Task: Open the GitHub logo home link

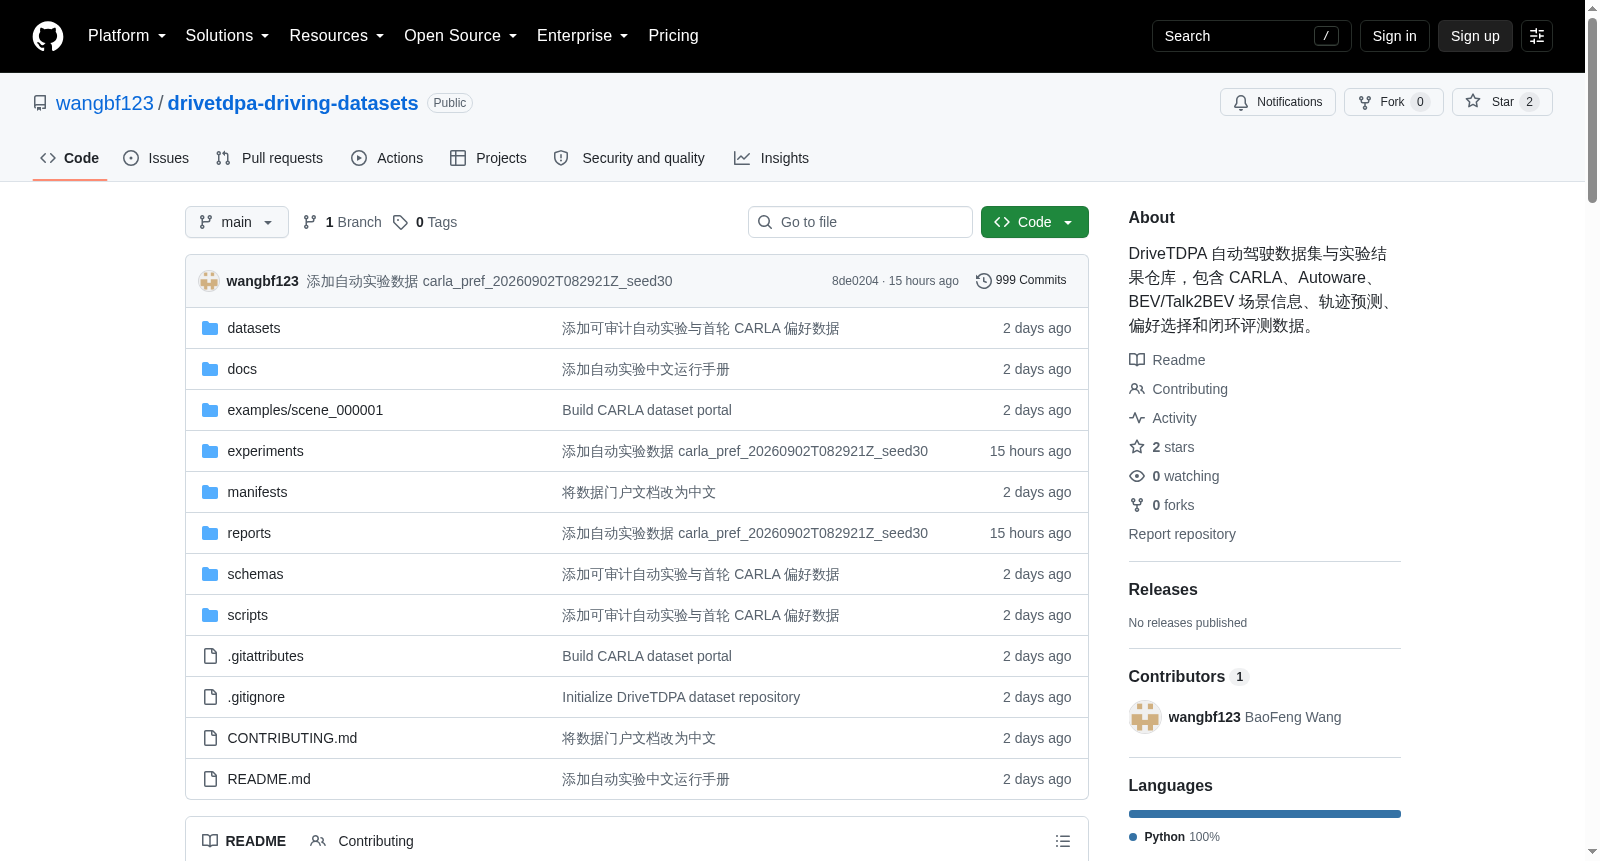Action: tap(48, 36)
